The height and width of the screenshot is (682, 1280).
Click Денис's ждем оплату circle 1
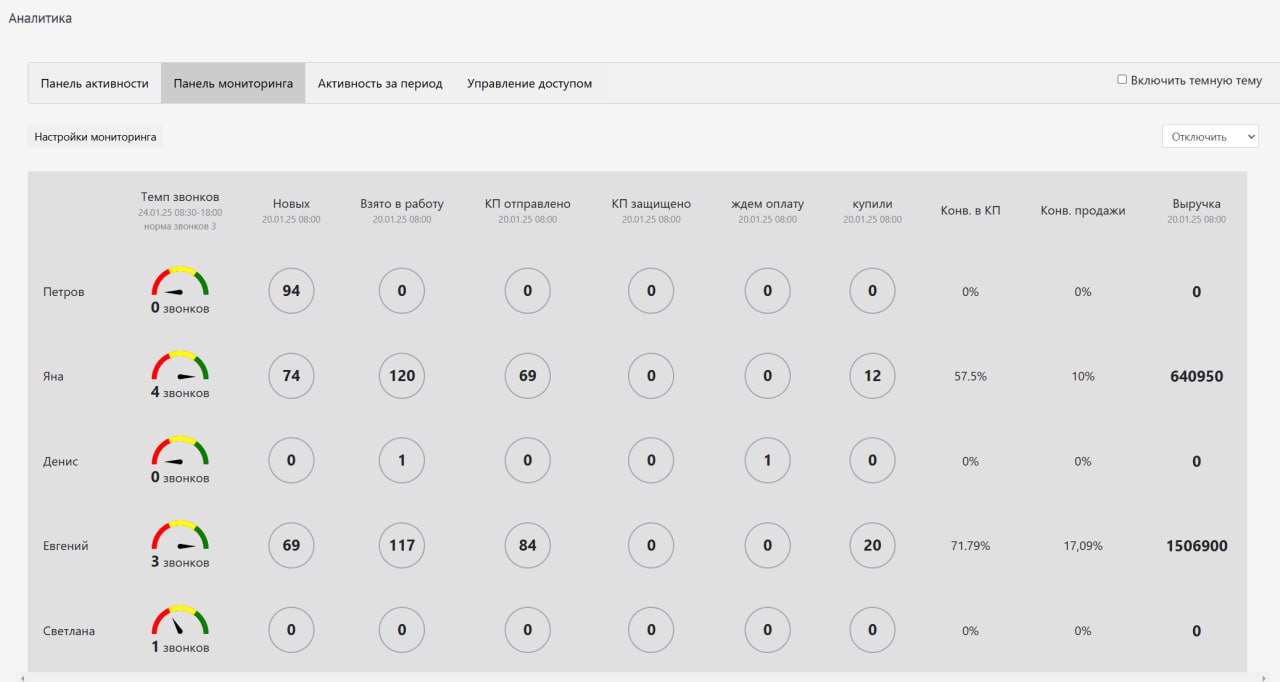click(768, 461)
